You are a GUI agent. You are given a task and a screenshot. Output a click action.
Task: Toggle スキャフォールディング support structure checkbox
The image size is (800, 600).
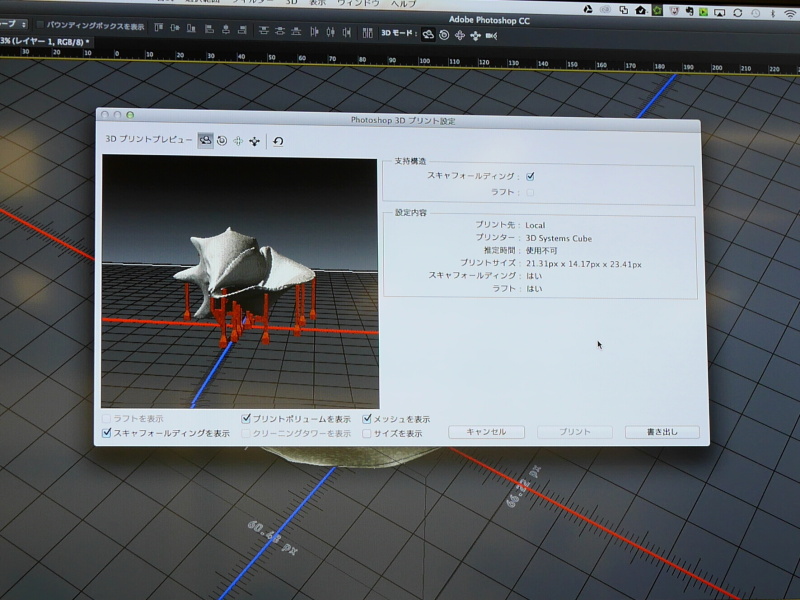tap(530, 176)
